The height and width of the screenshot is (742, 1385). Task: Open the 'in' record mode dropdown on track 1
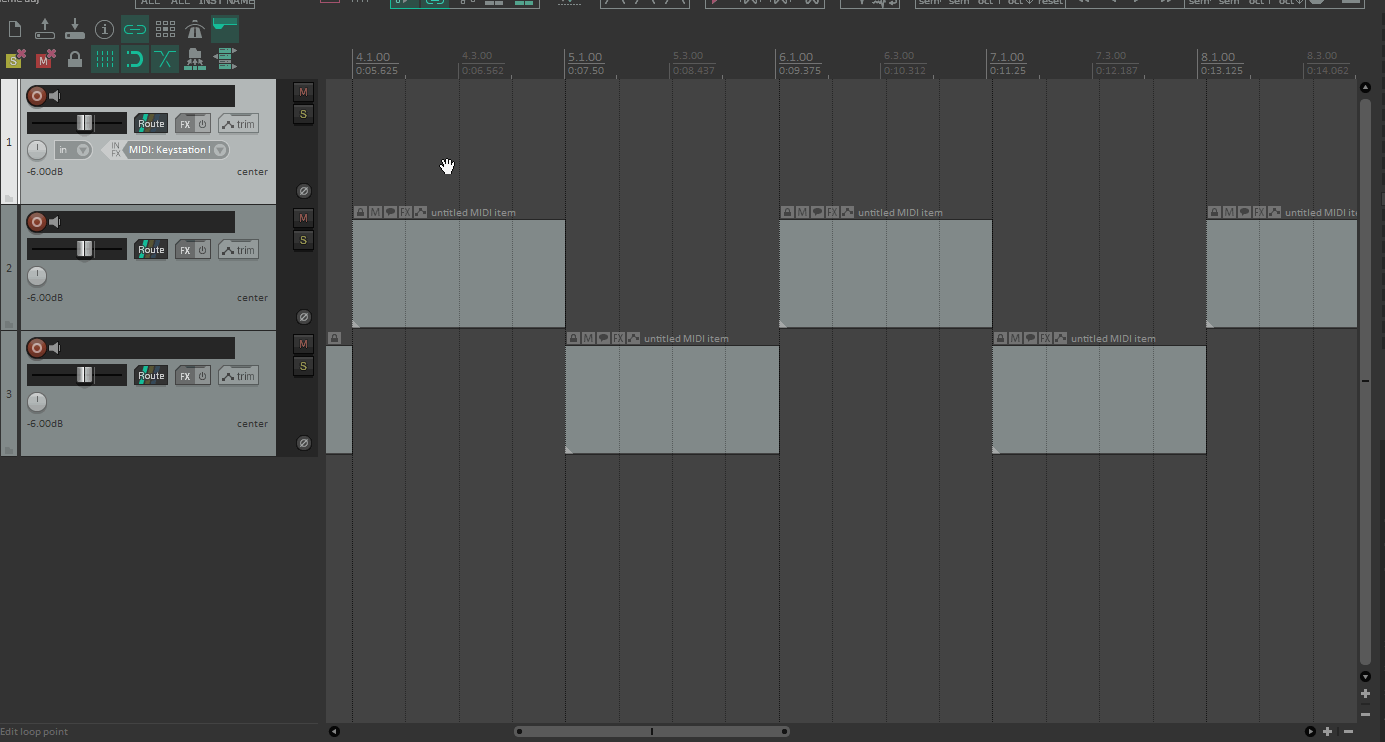(x=83, y=150)
